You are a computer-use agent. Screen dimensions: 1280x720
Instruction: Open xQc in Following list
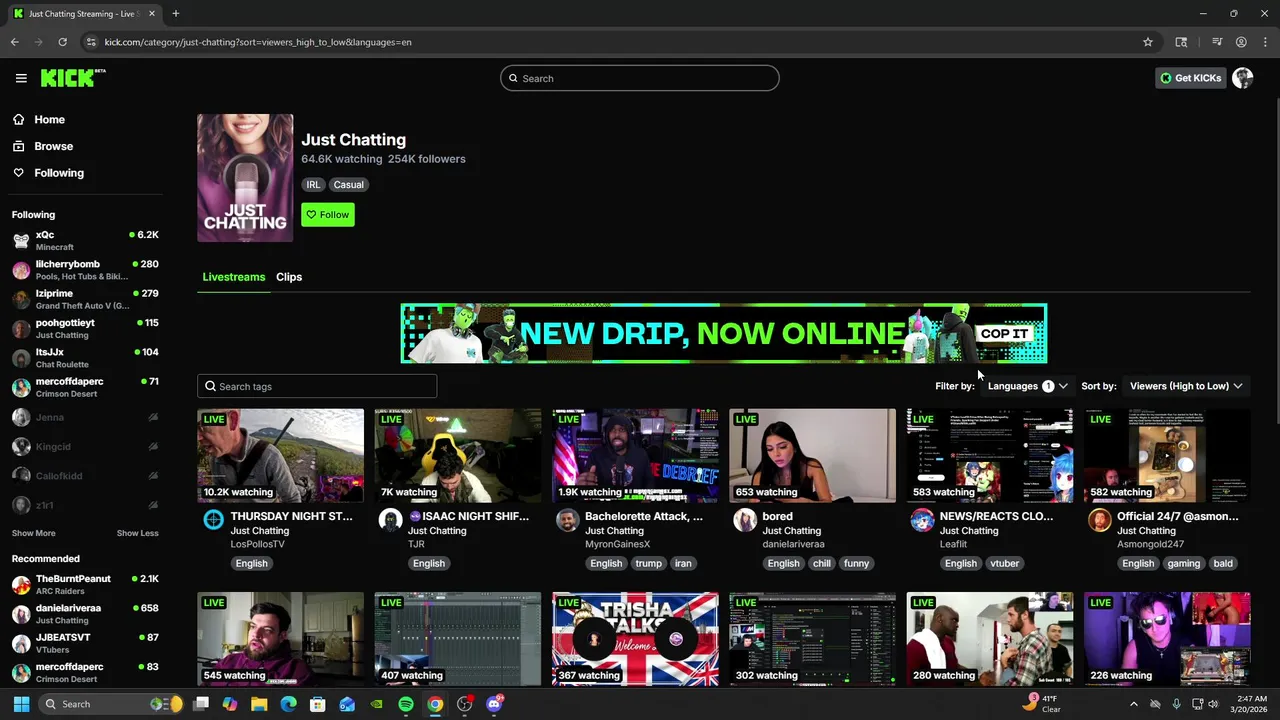pos(85,240)
